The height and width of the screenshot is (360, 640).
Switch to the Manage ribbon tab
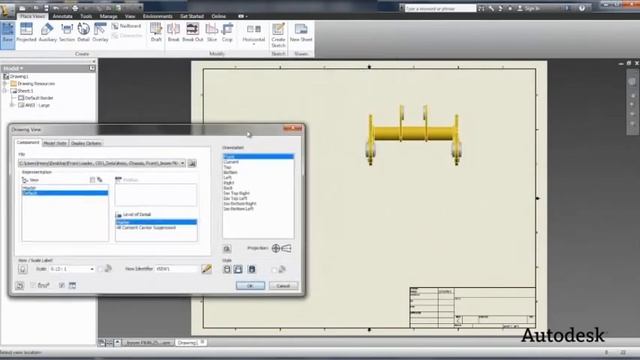(x=108, y=16)
